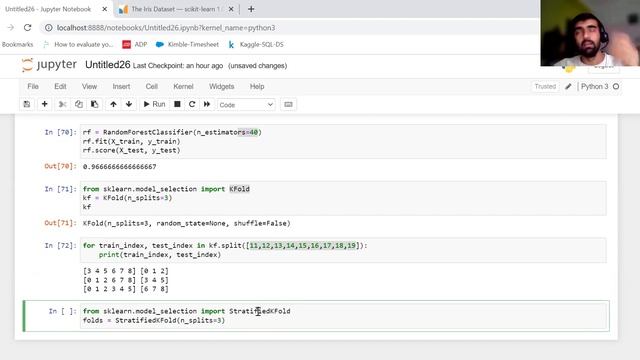The width and height of the screenshot is (640, 360).
Task: Click the site info icon in the address bar
Action: coord(49,28)
